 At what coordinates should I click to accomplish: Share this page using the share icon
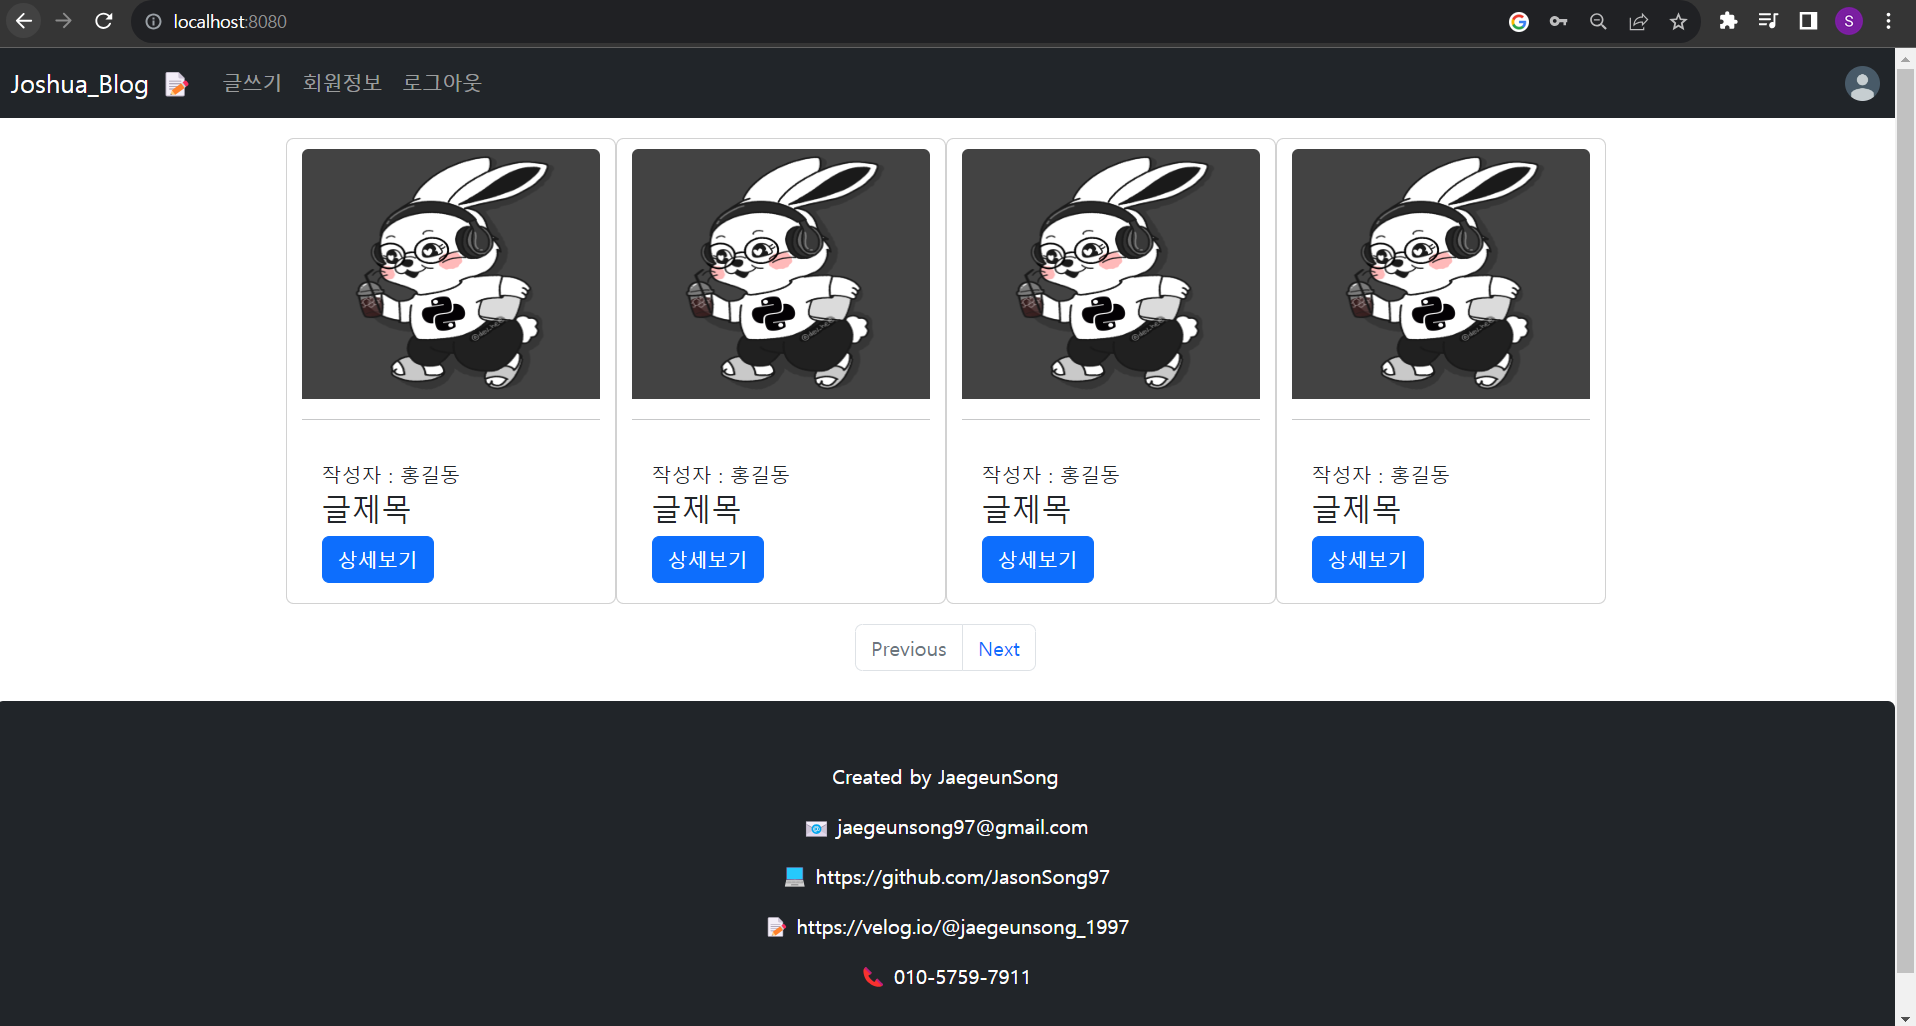(1639, 21)
